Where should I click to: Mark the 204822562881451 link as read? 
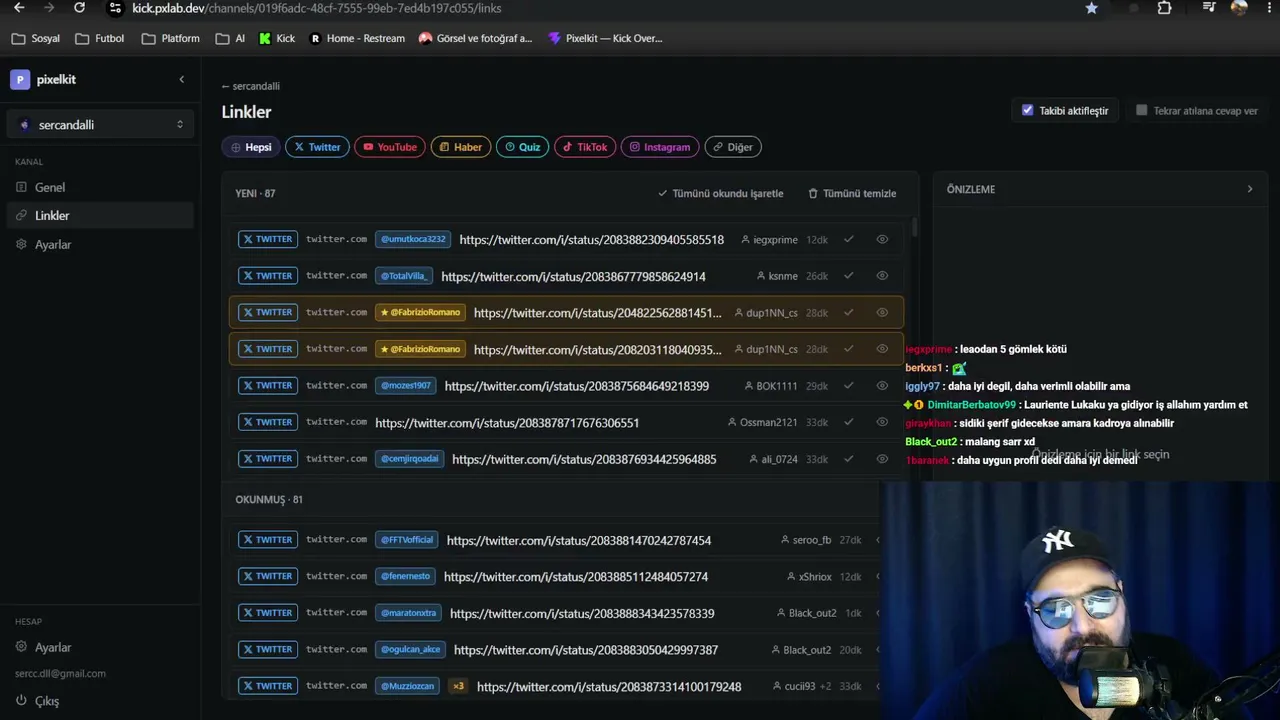(x=848, y=312)
